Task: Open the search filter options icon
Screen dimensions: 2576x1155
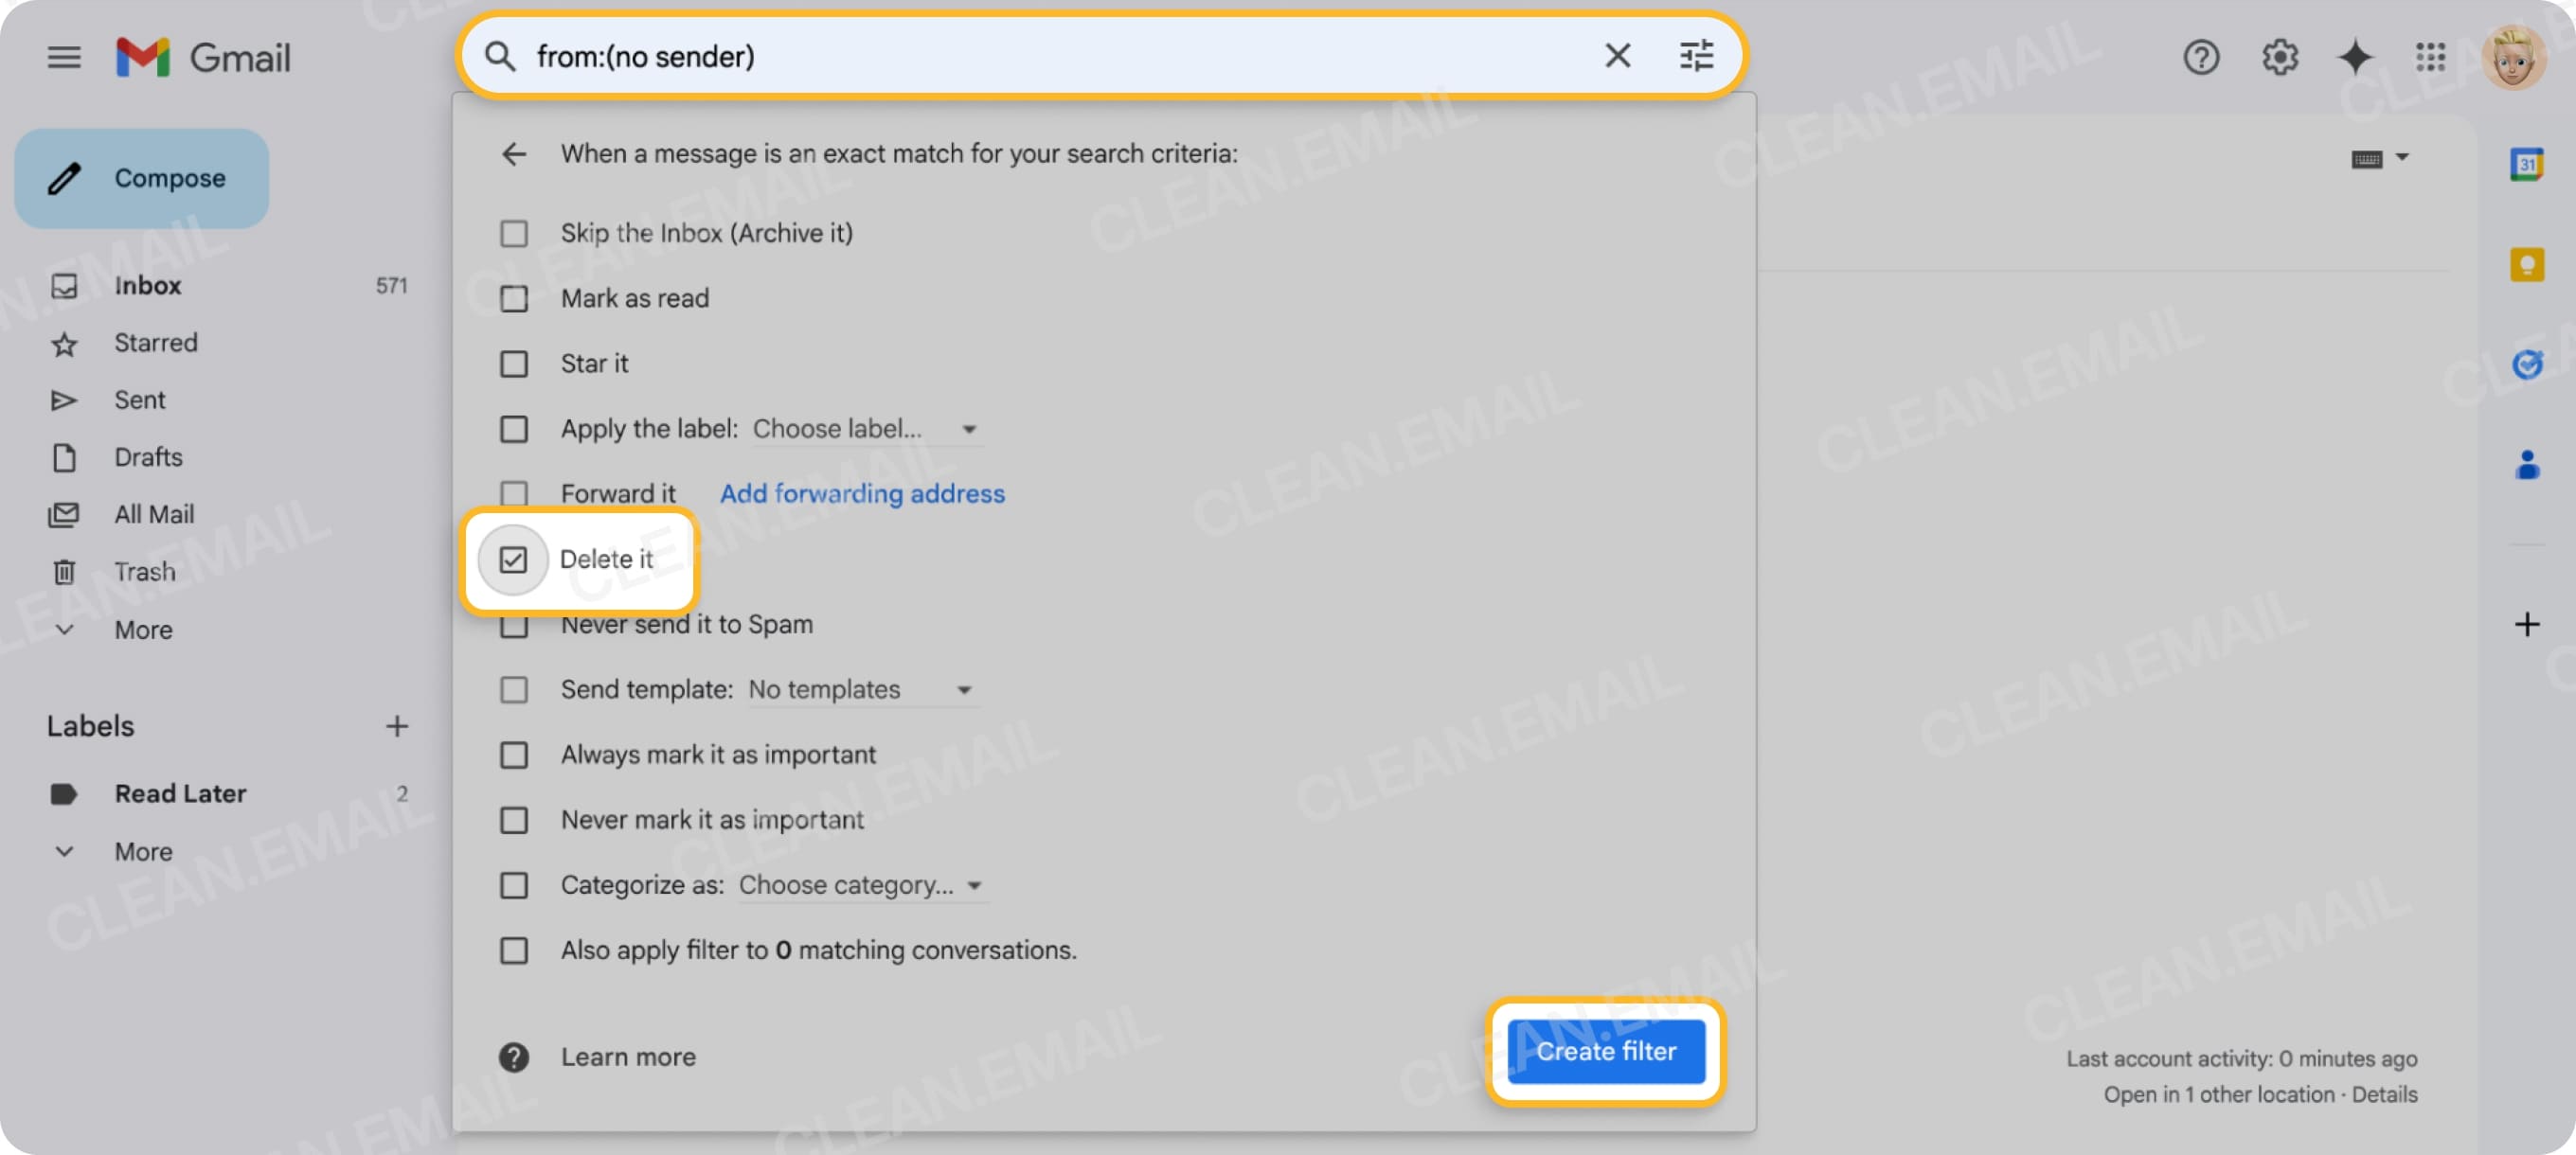Action: coord(1696,56)
